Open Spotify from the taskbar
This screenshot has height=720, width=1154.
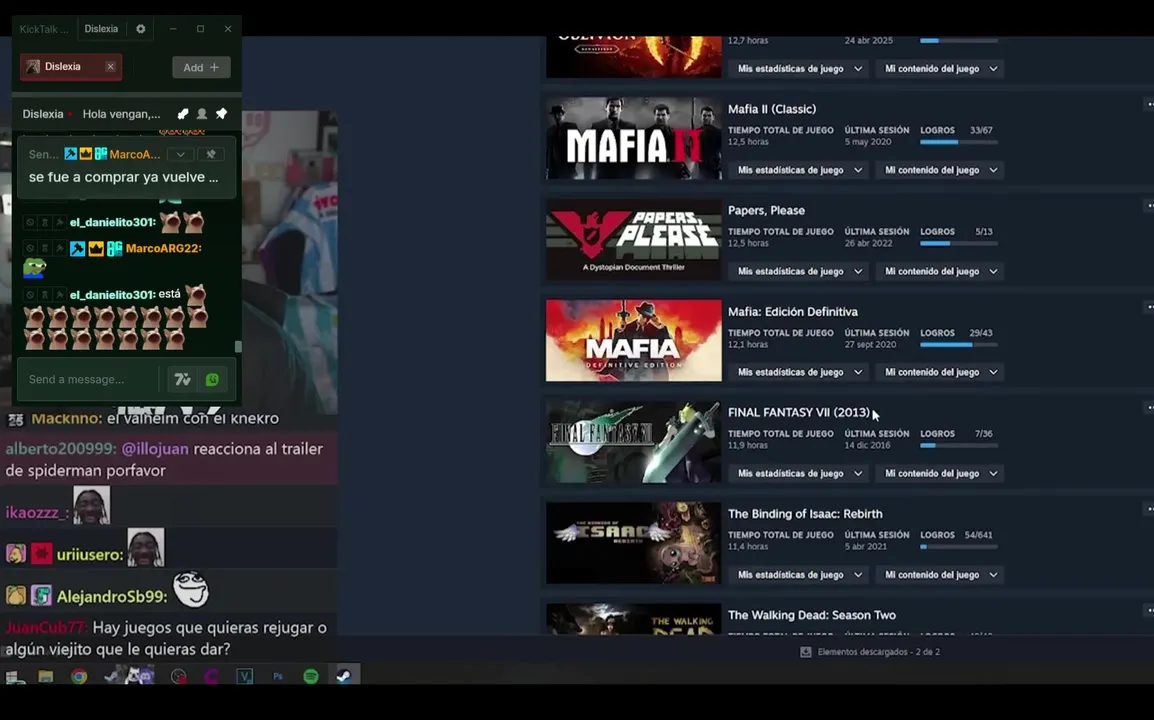coord(311,676)
